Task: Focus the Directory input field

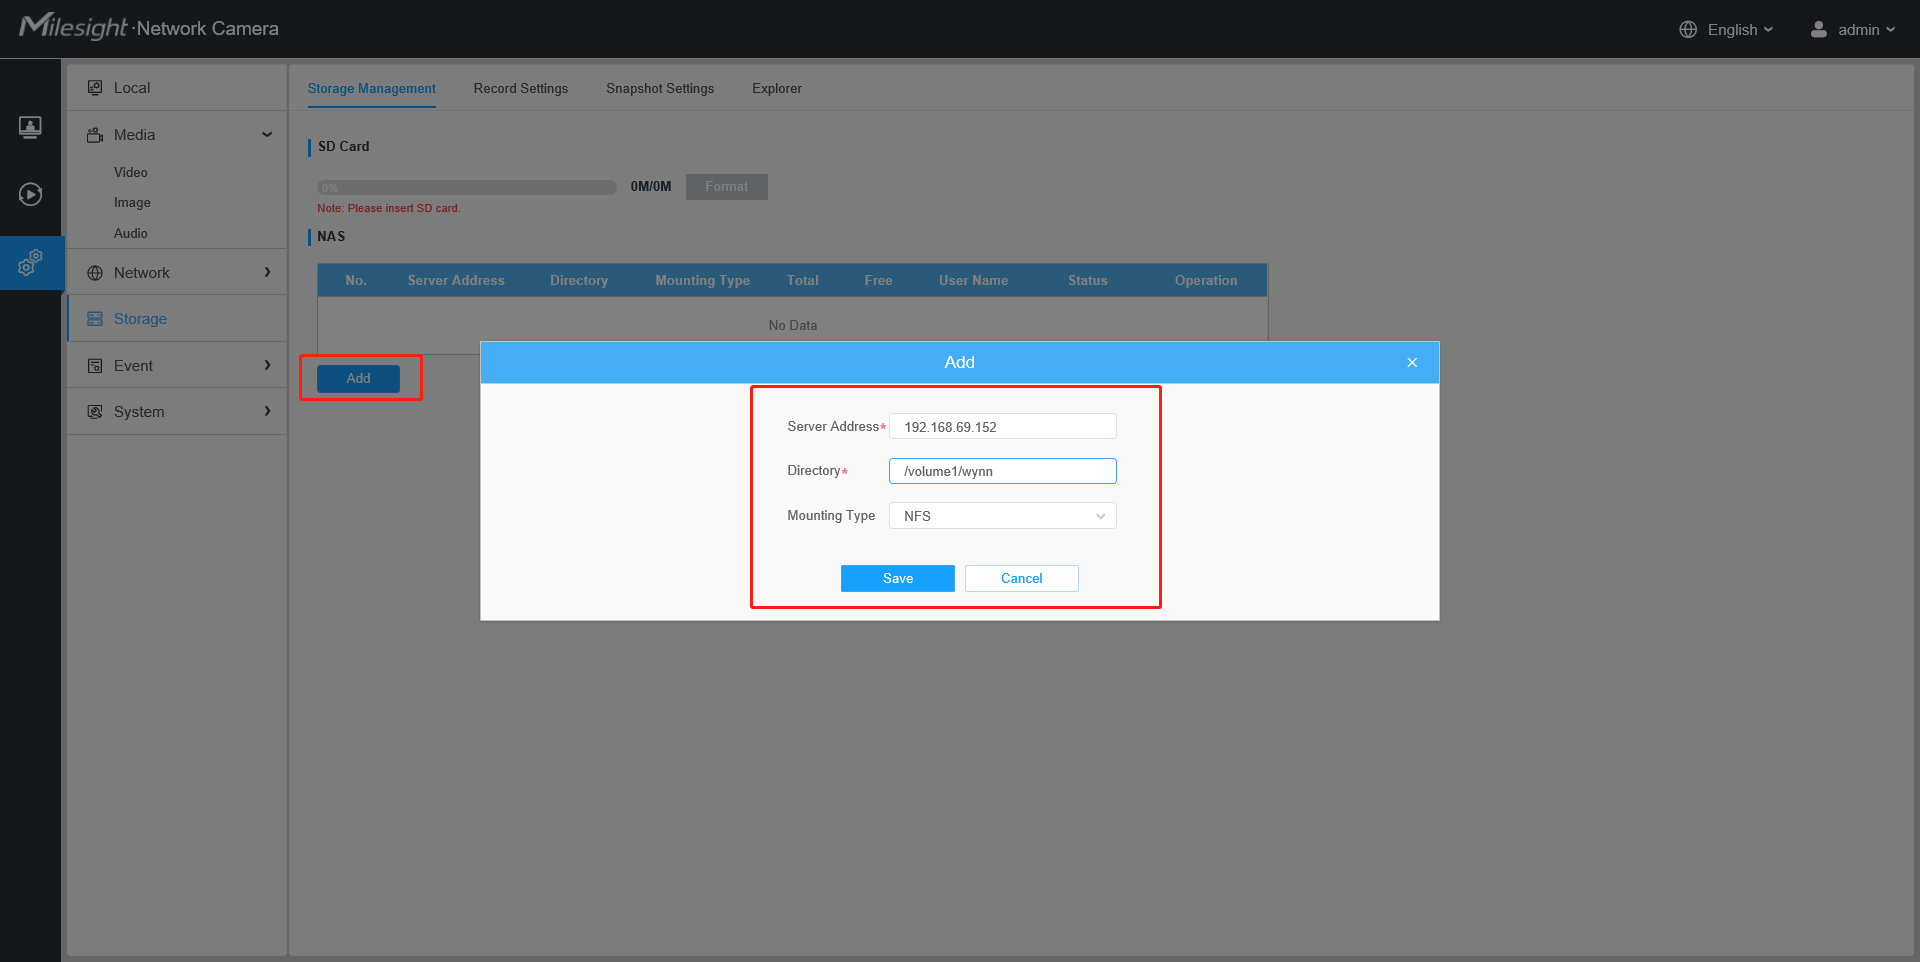Action: pyautogui.click(x=1003, y=471)
